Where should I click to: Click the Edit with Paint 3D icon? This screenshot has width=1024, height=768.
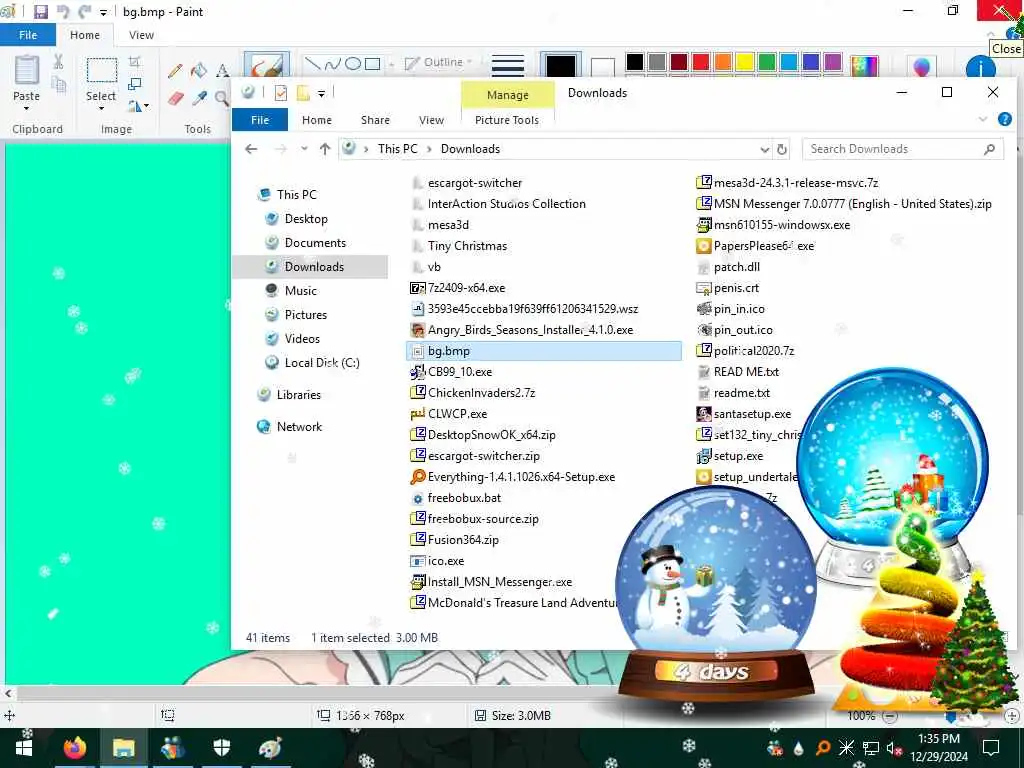pyautogui.click(x=921, y=67)
